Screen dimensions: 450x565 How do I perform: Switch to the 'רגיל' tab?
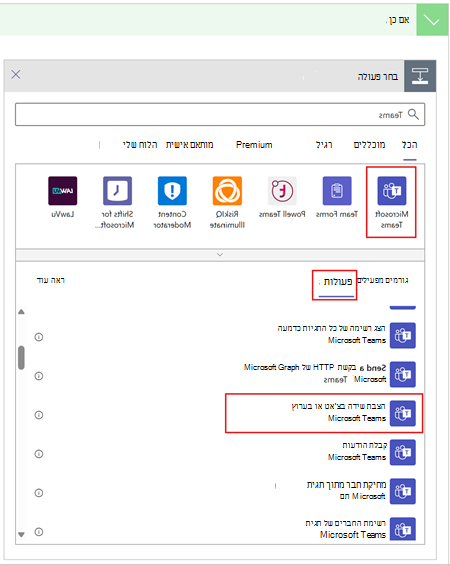pyautogui.click(x=324, y=145)
